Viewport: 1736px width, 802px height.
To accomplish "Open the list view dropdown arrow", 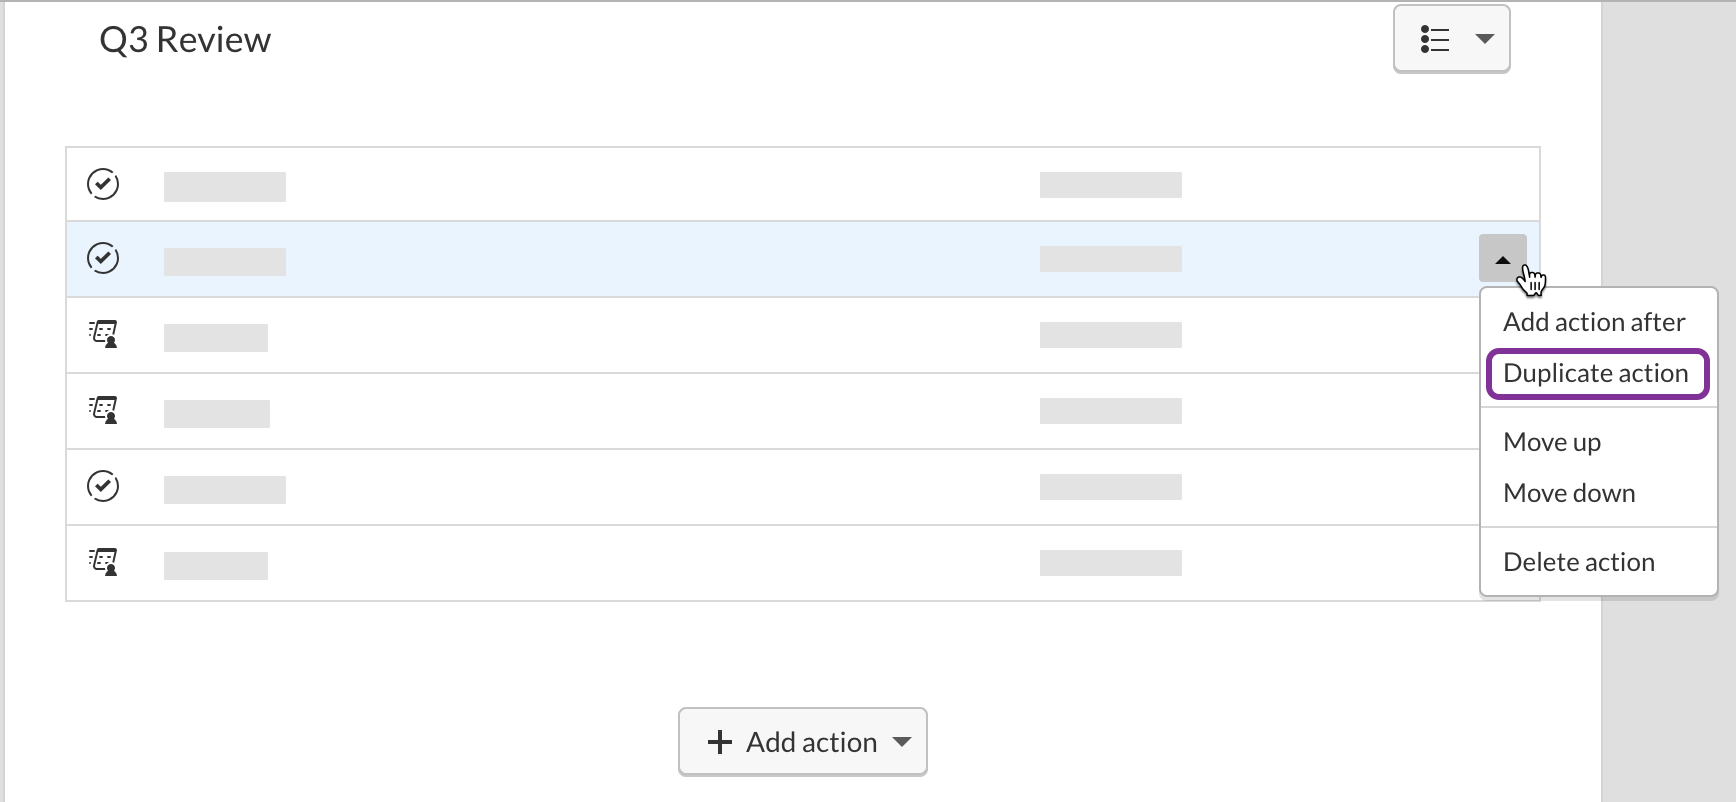I will coord(1485,40).
